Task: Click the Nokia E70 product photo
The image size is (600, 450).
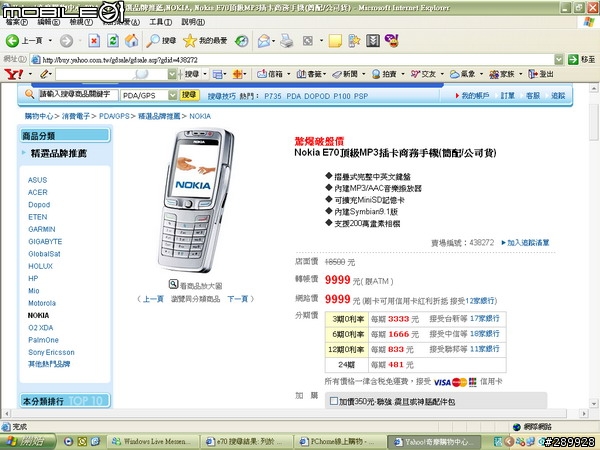Action: (196, 200)
